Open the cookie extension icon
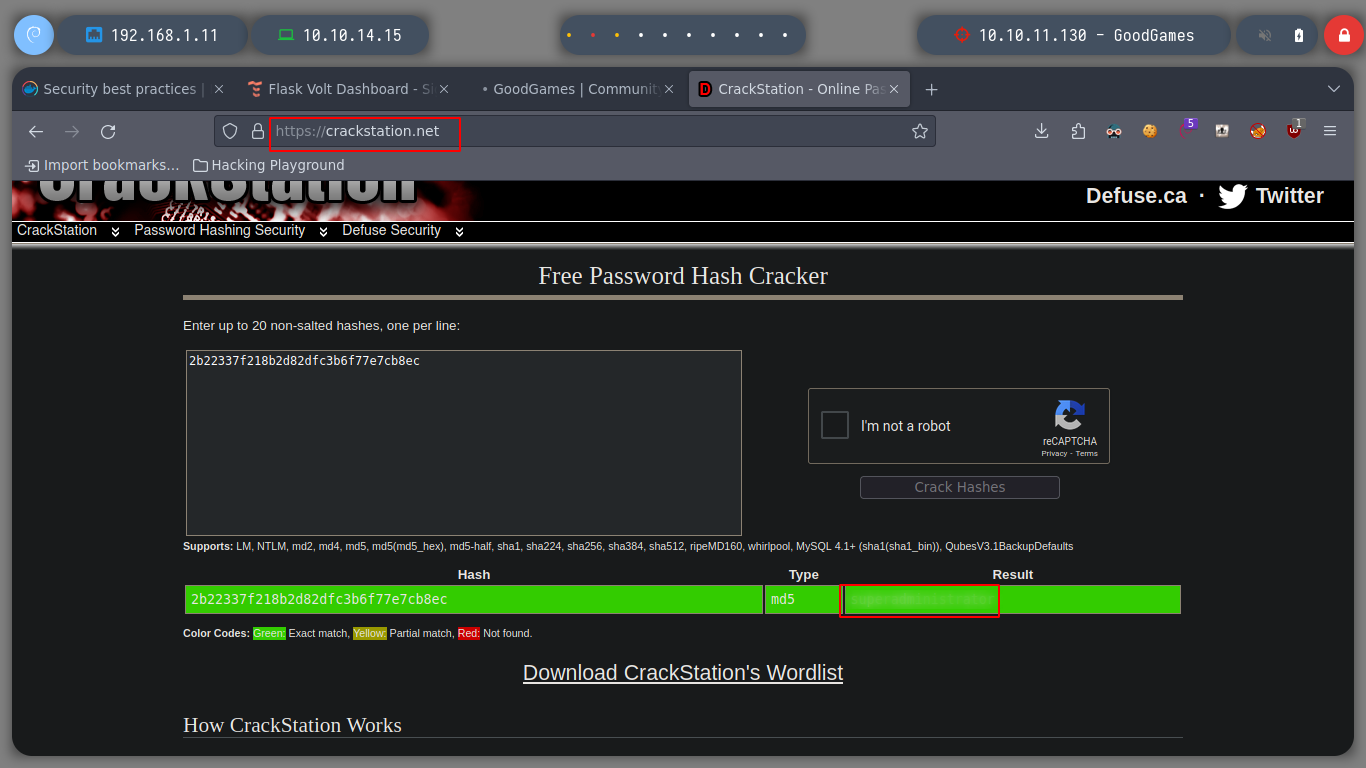The image size is (1366, 768). (1150, 131)
